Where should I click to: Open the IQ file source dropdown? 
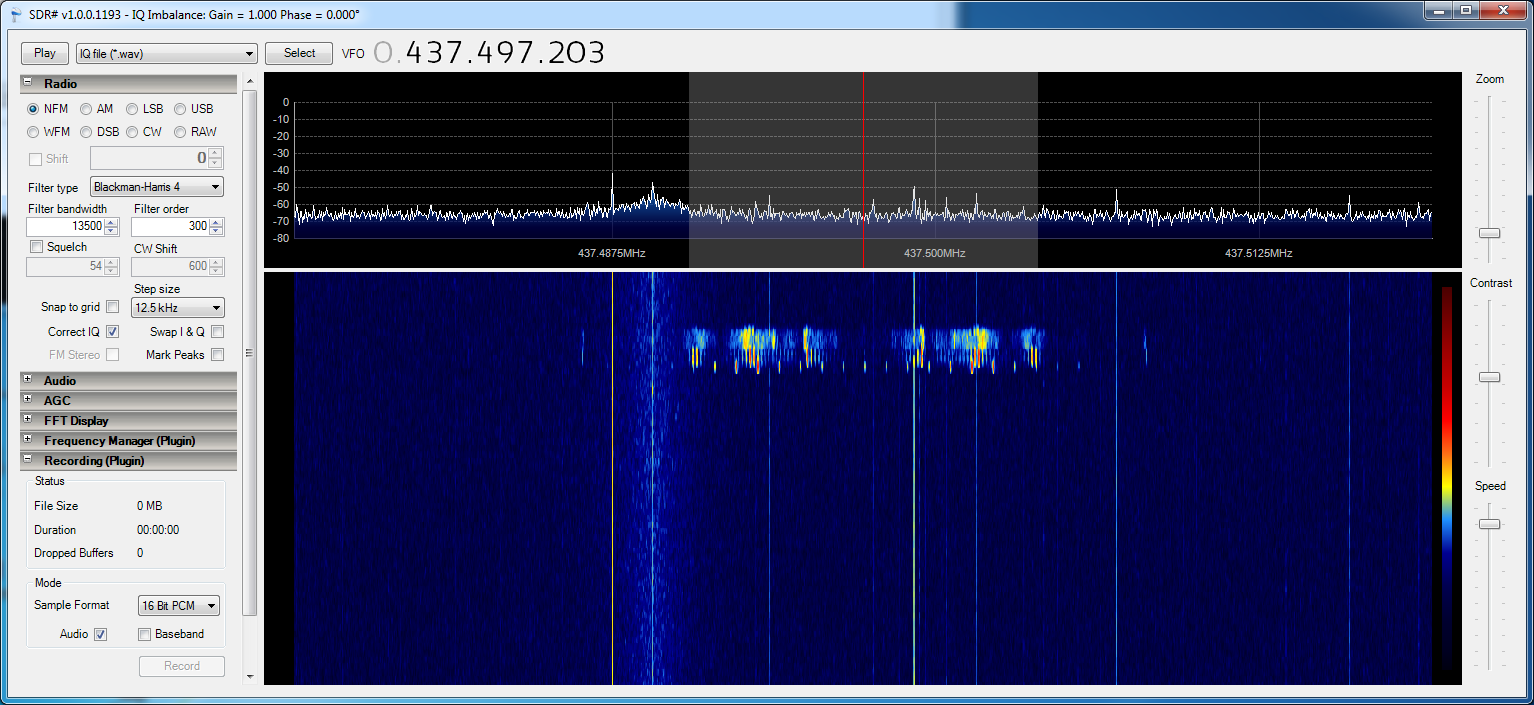[x=167, y=54]
